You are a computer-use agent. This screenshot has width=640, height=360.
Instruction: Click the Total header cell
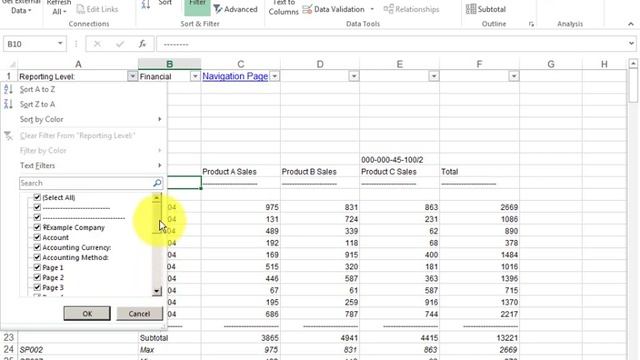click(479, 171)
